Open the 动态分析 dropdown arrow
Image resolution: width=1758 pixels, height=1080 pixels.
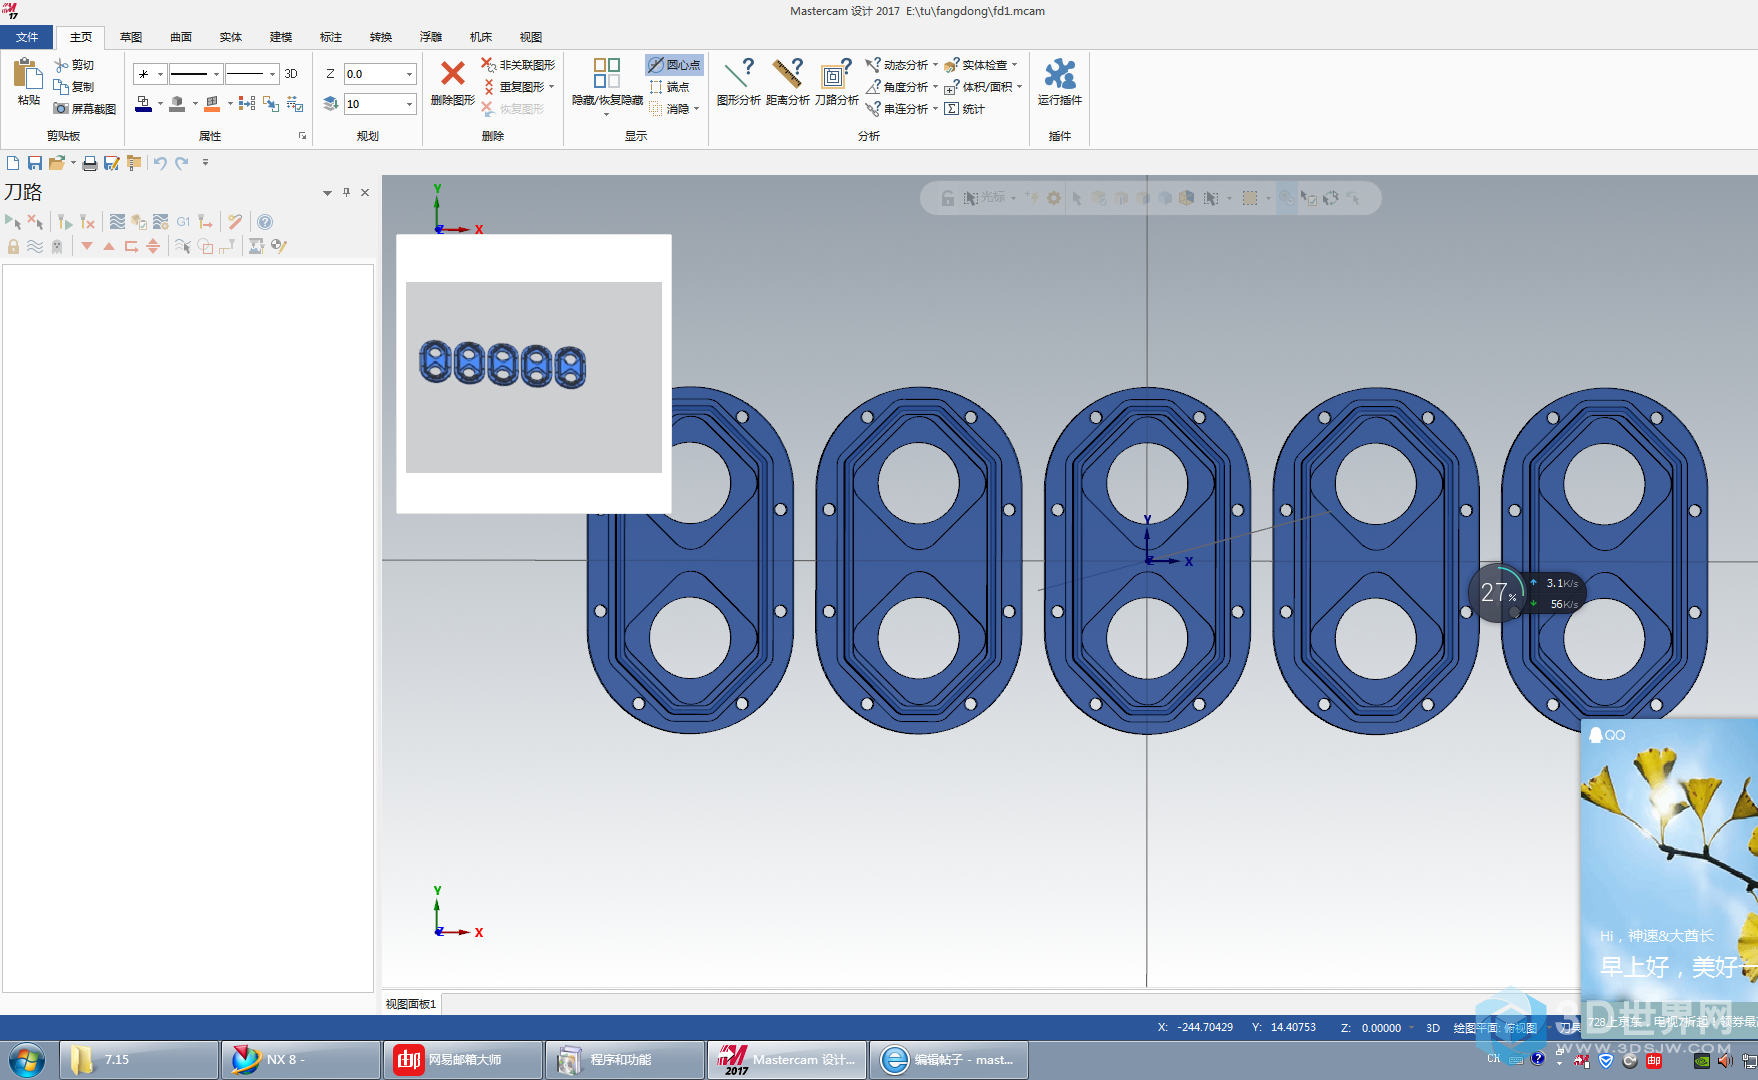pyautogui.click(x=936, y=65)
